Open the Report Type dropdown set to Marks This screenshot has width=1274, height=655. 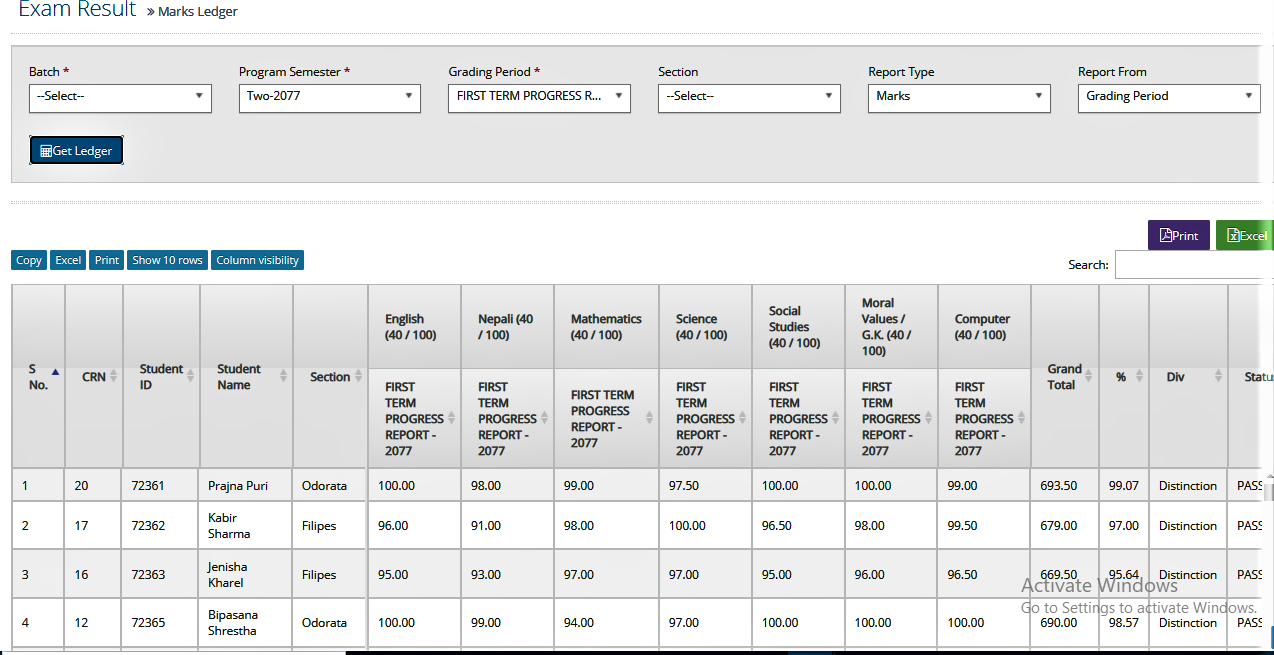tap(959, 97)
